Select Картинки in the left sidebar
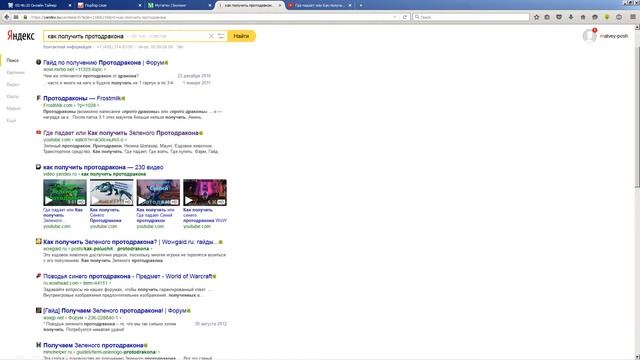This screenshot has height=360, width=640. tap(16, 72)
